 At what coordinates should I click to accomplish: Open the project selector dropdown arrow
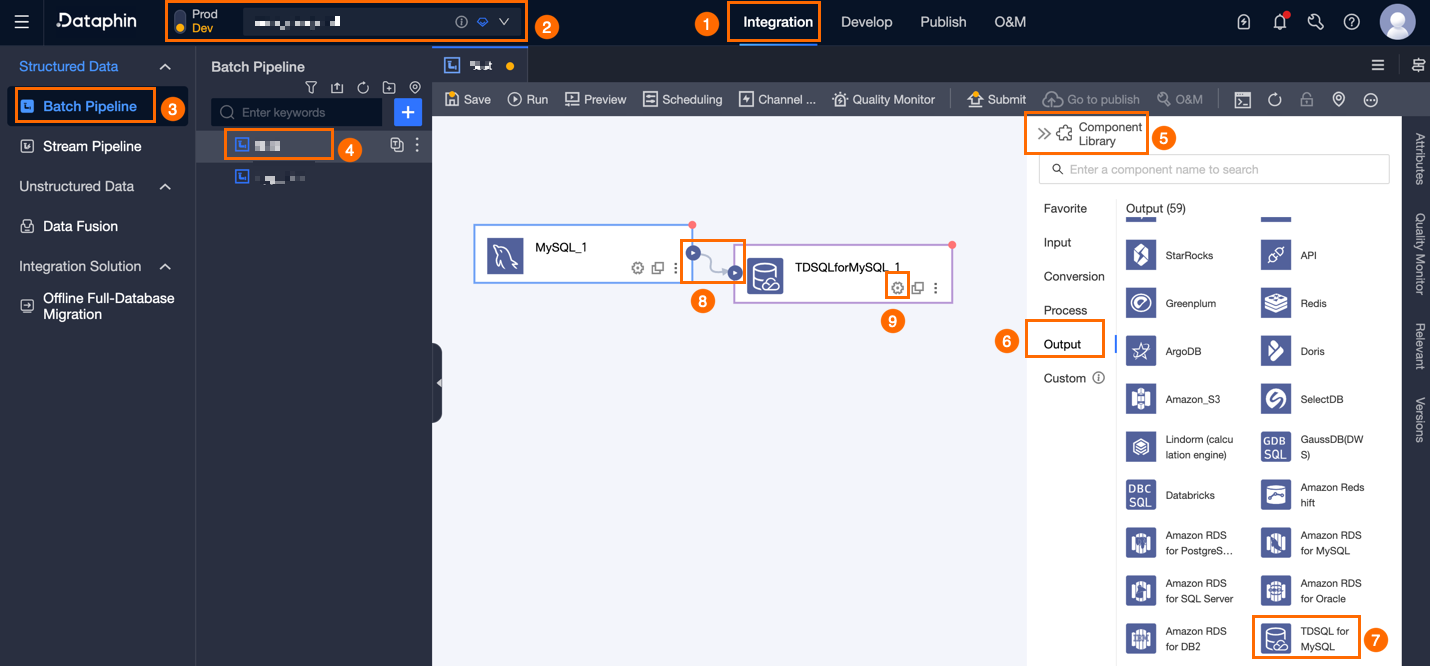pos(504,21)
